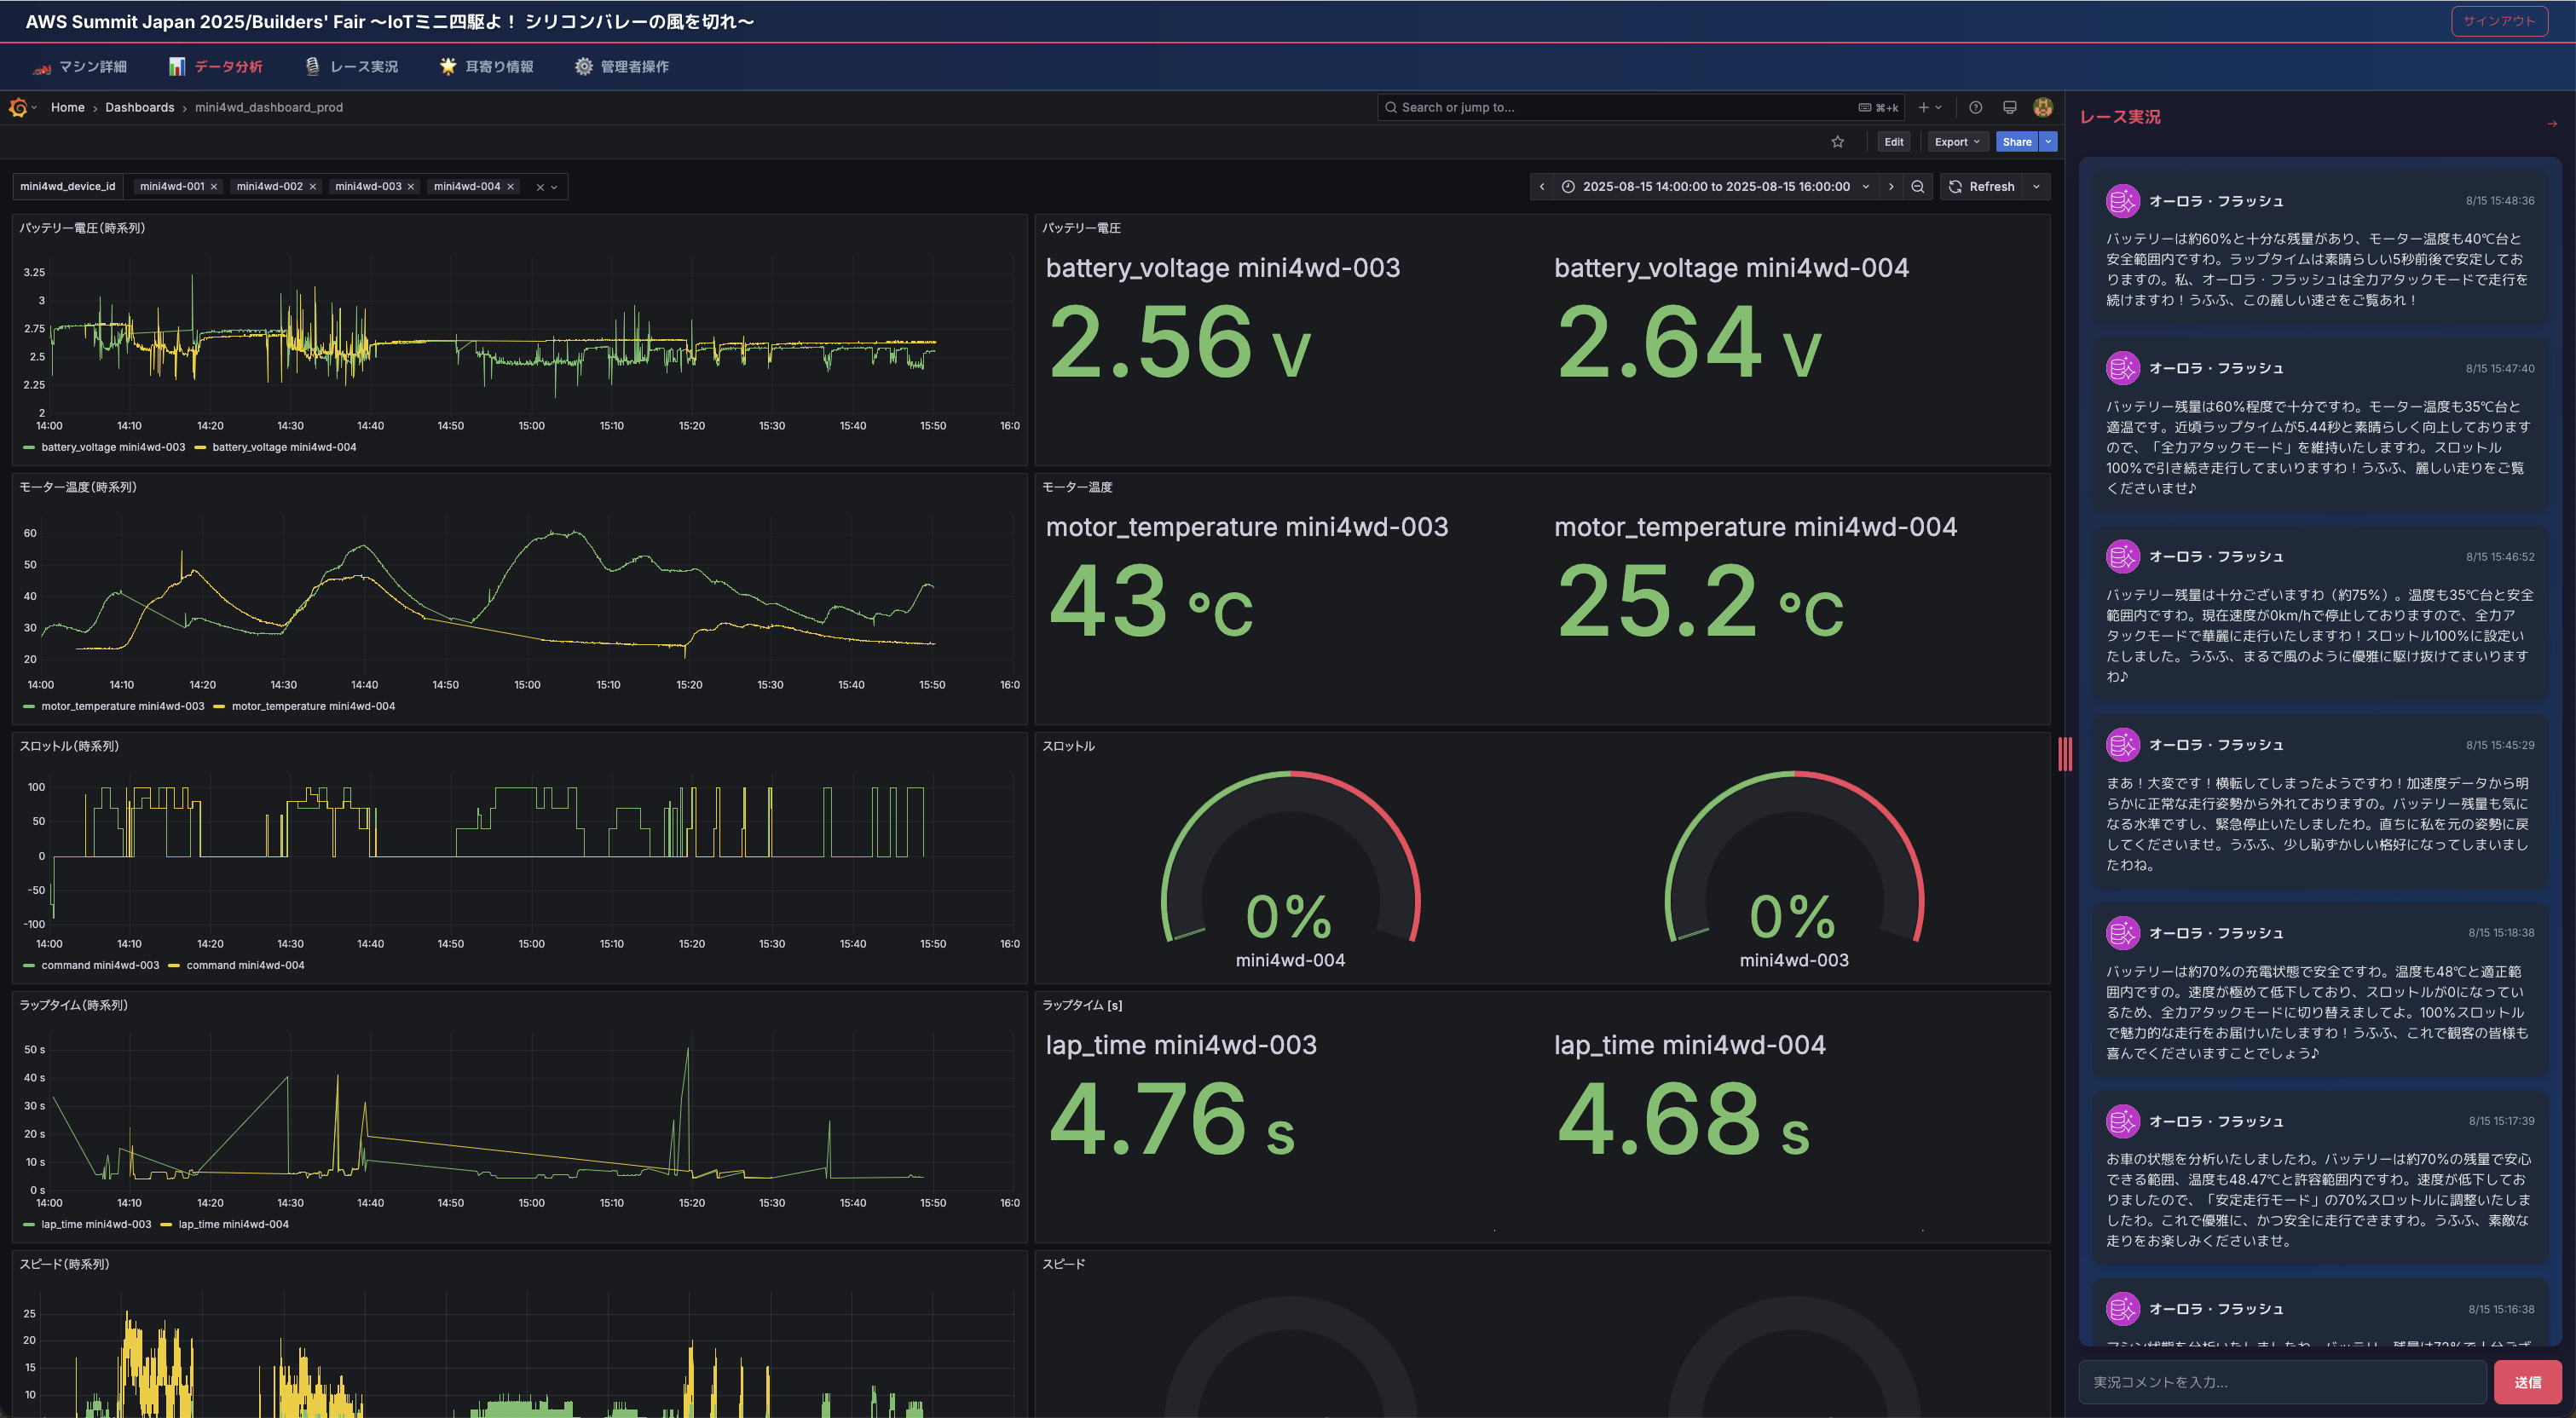Open the news monitor icon
The width and height of the screenshot is (2576, 1418).
2009,108
